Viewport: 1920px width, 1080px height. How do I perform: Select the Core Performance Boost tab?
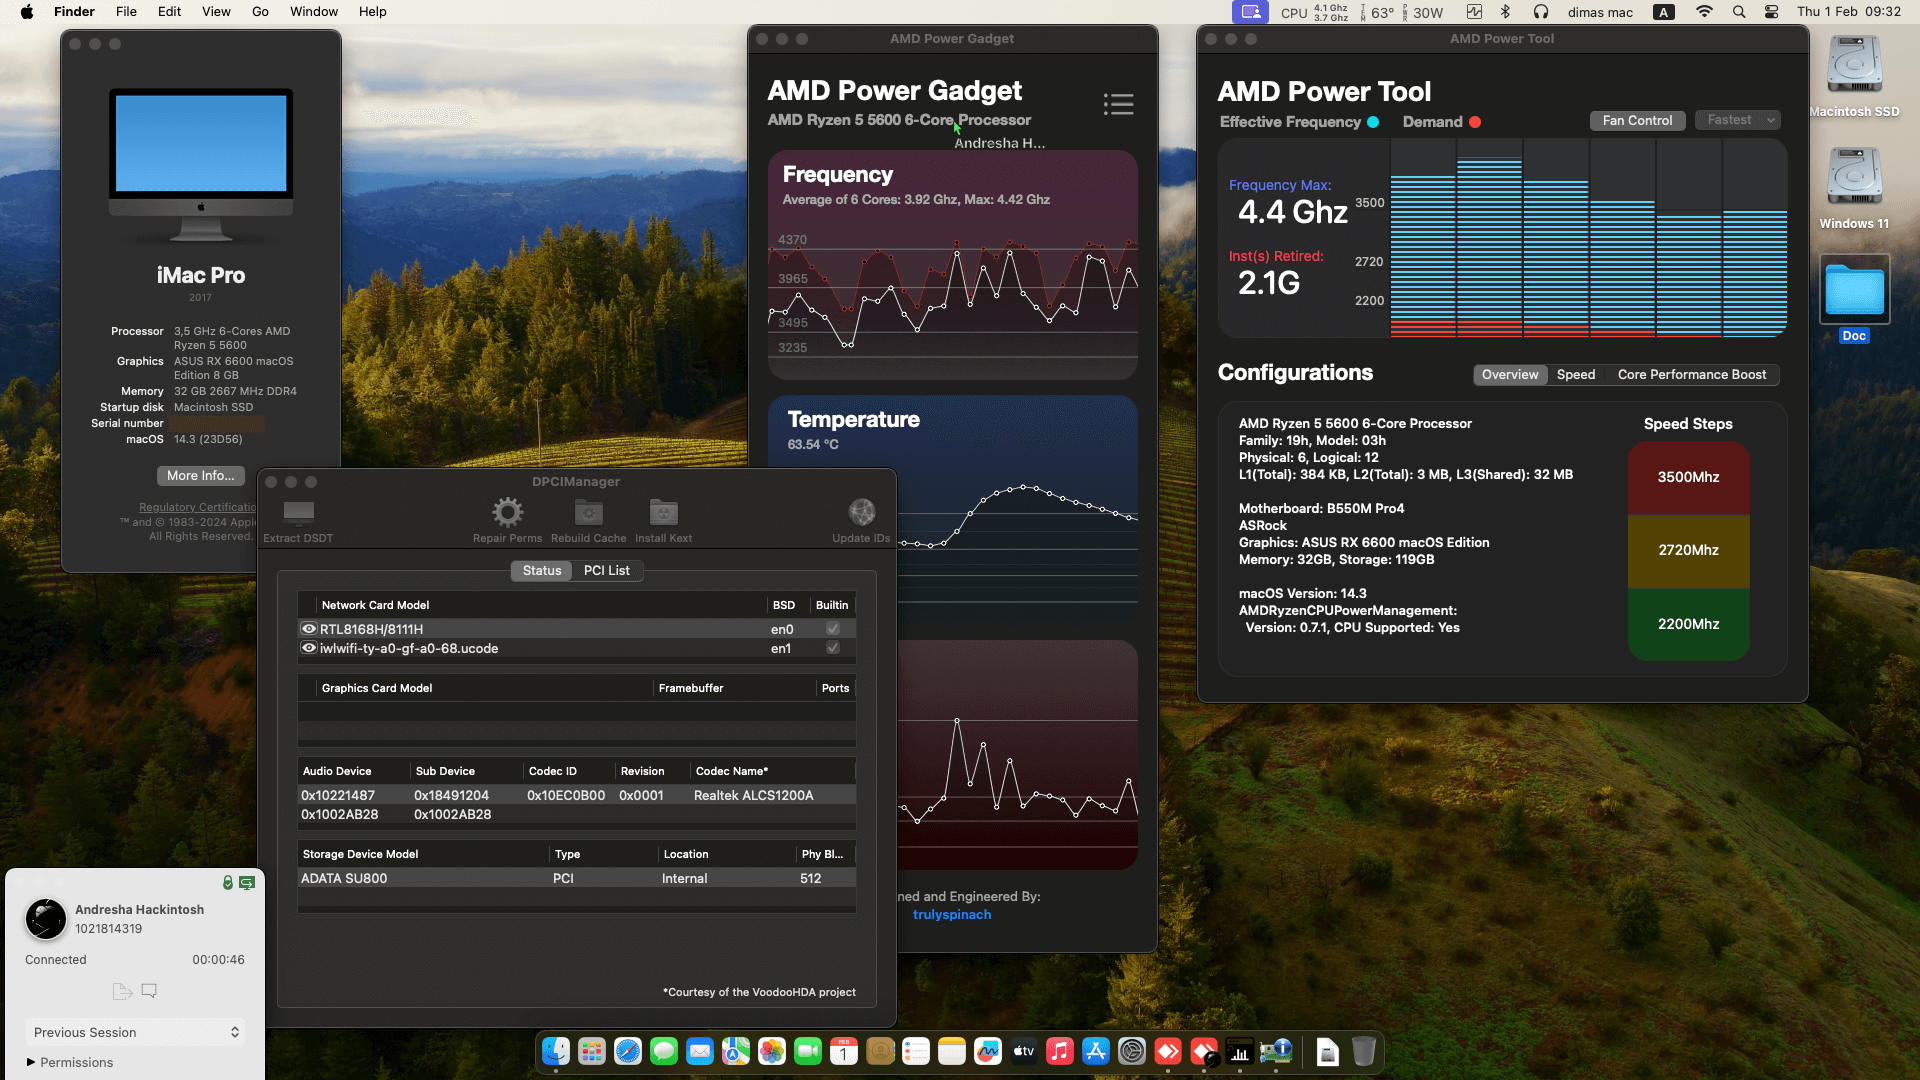pos(1692,374)
